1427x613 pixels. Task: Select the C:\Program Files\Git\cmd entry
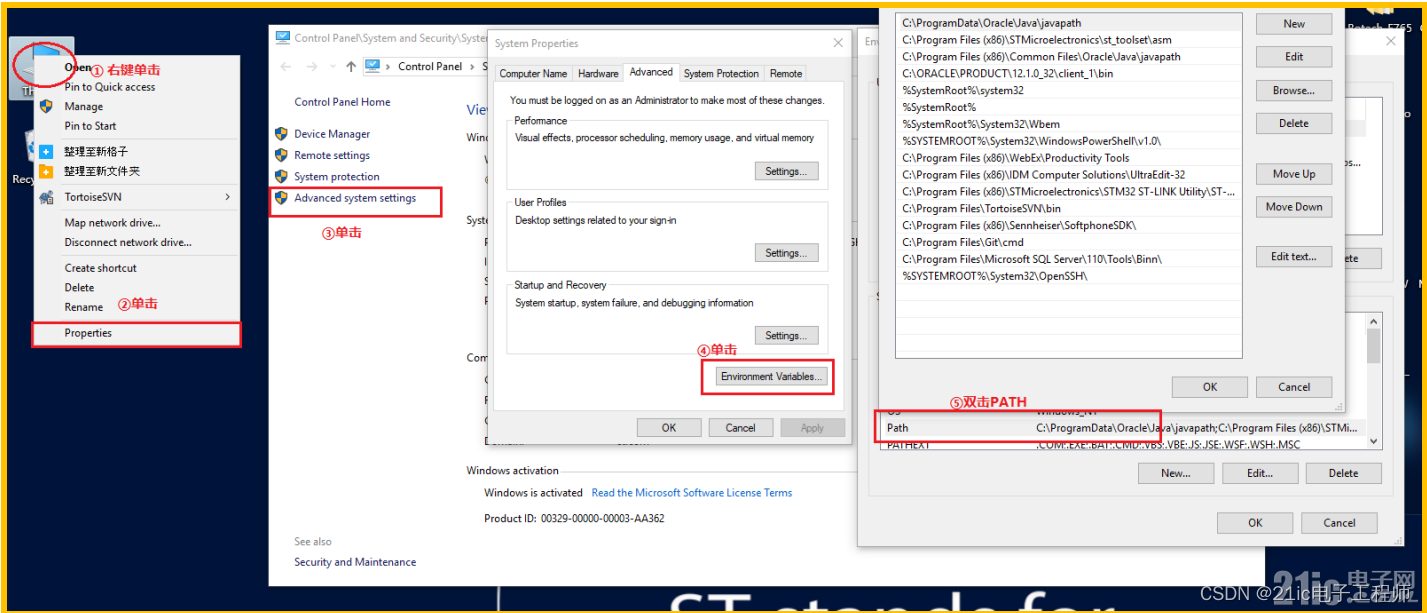[1069, 242]
